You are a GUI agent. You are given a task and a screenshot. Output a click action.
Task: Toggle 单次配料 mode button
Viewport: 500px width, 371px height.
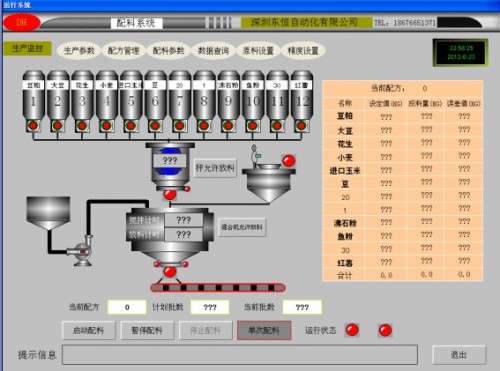point(264,330)
